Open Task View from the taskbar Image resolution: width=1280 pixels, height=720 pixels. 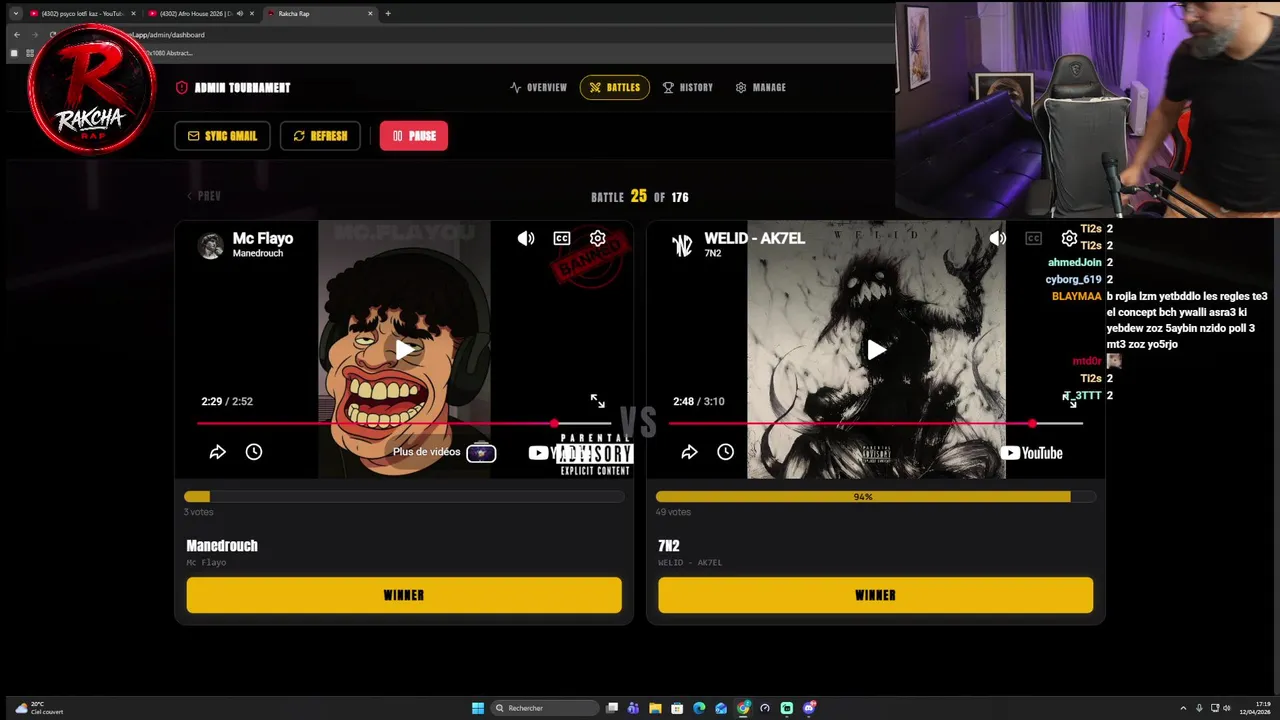(x=612, y=708)
